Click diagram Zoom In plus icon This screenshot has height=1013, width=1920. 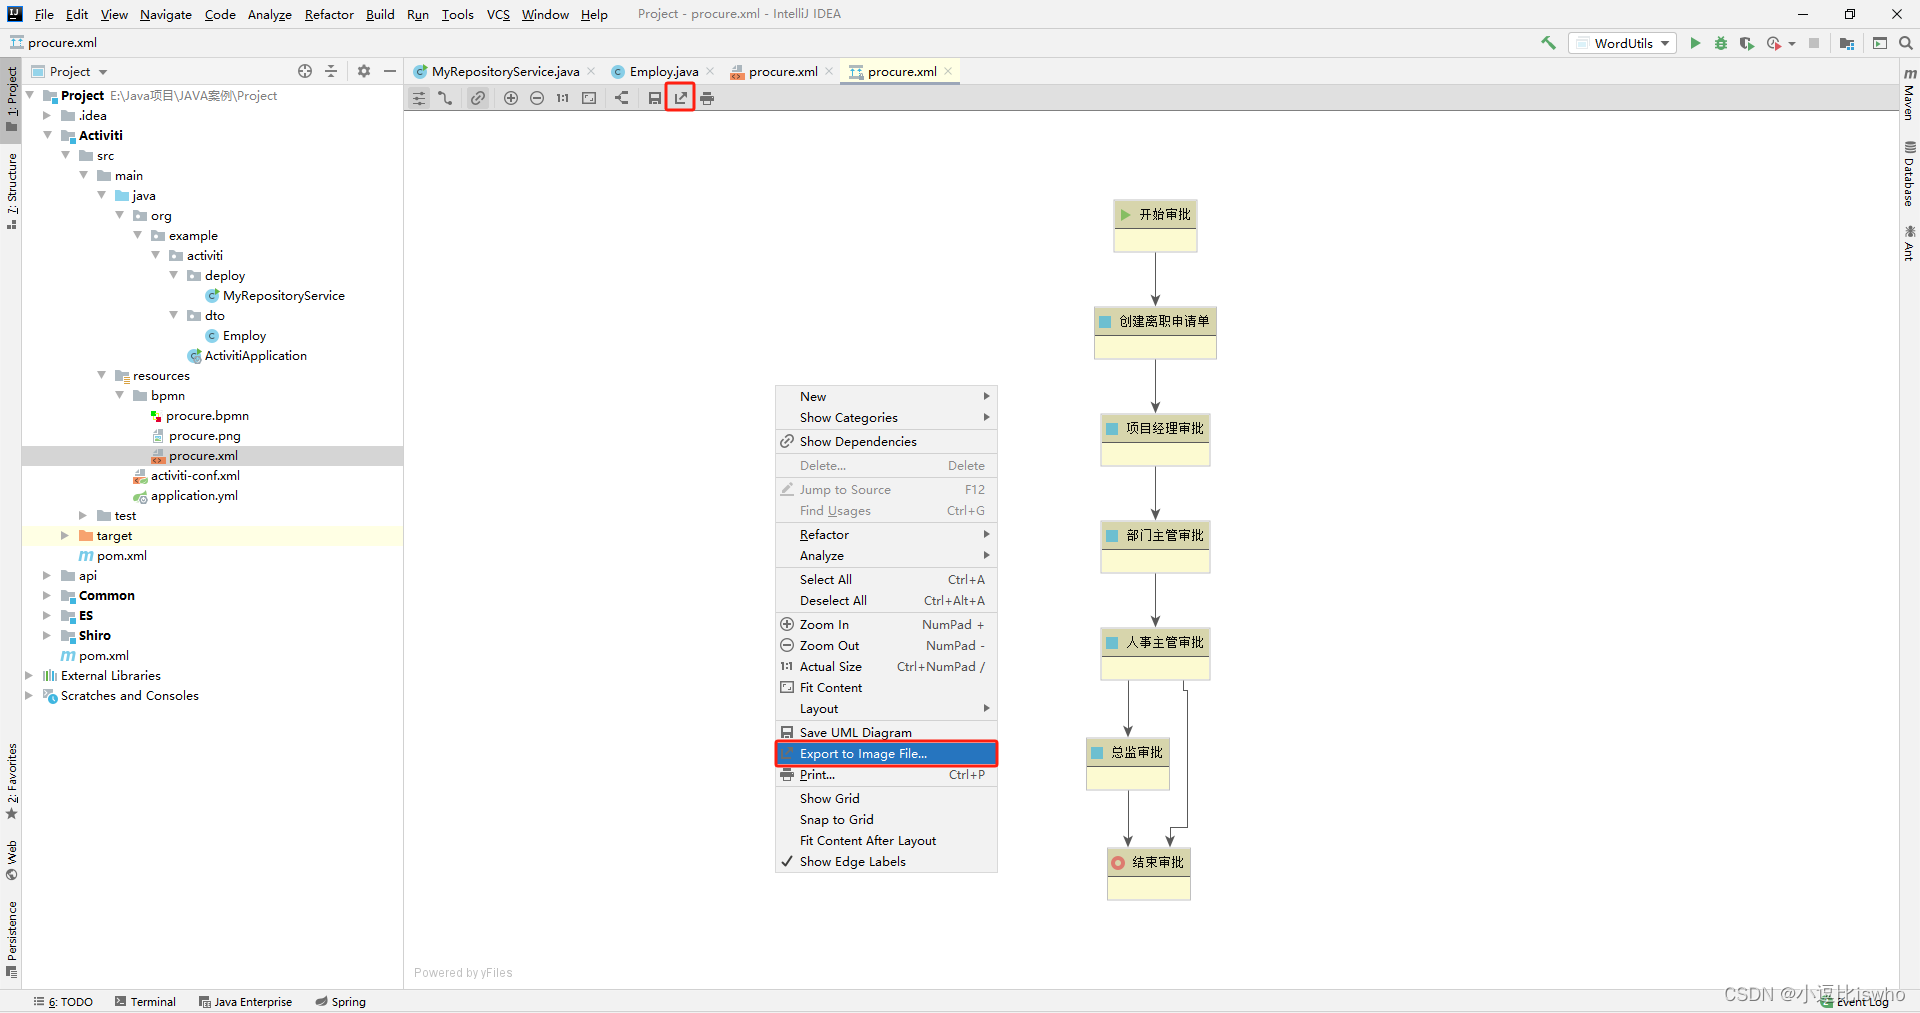(511, 98)
